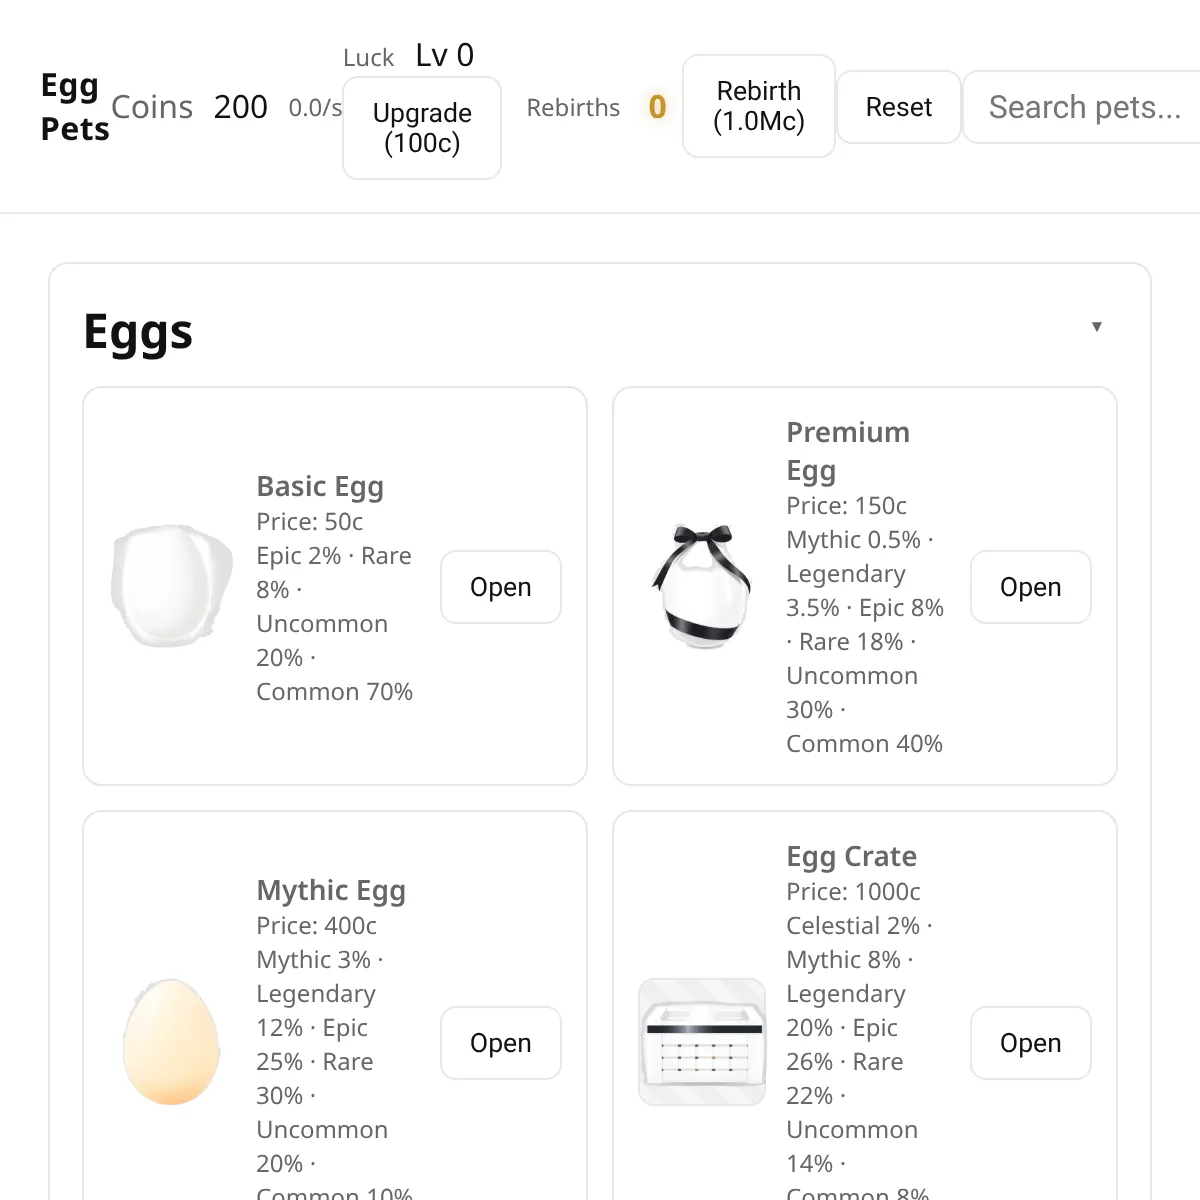
Task: Select the Premium Egg title text
Action: [x=847, y=451]
